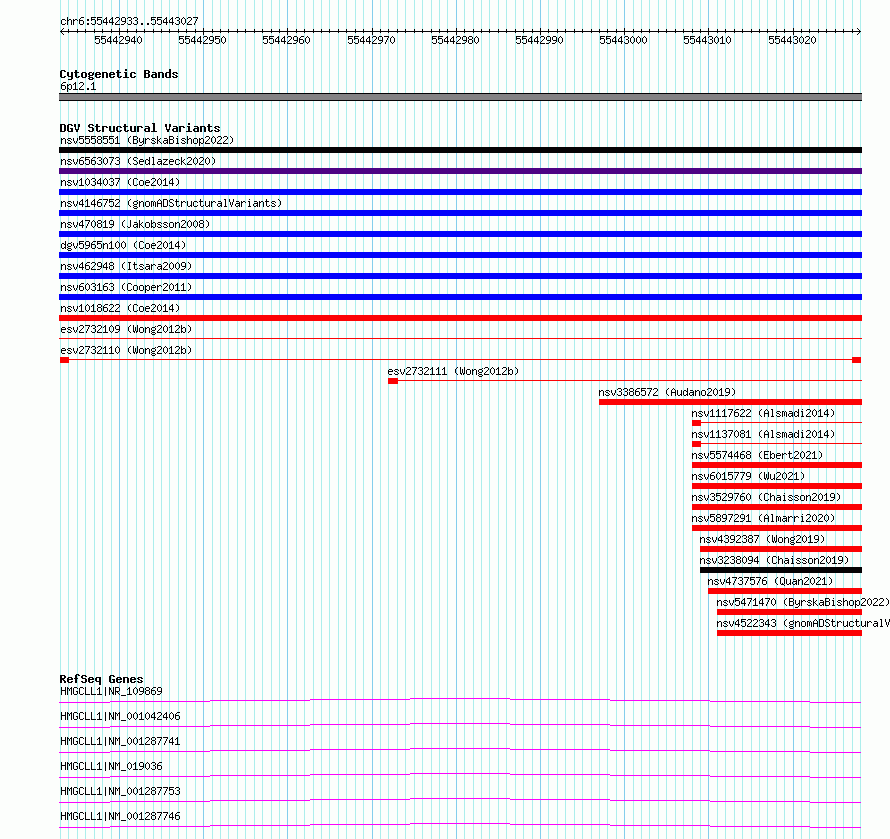
Task: Open HMGCLL1|NR_109869 transcript label
Action: point(111,691)
